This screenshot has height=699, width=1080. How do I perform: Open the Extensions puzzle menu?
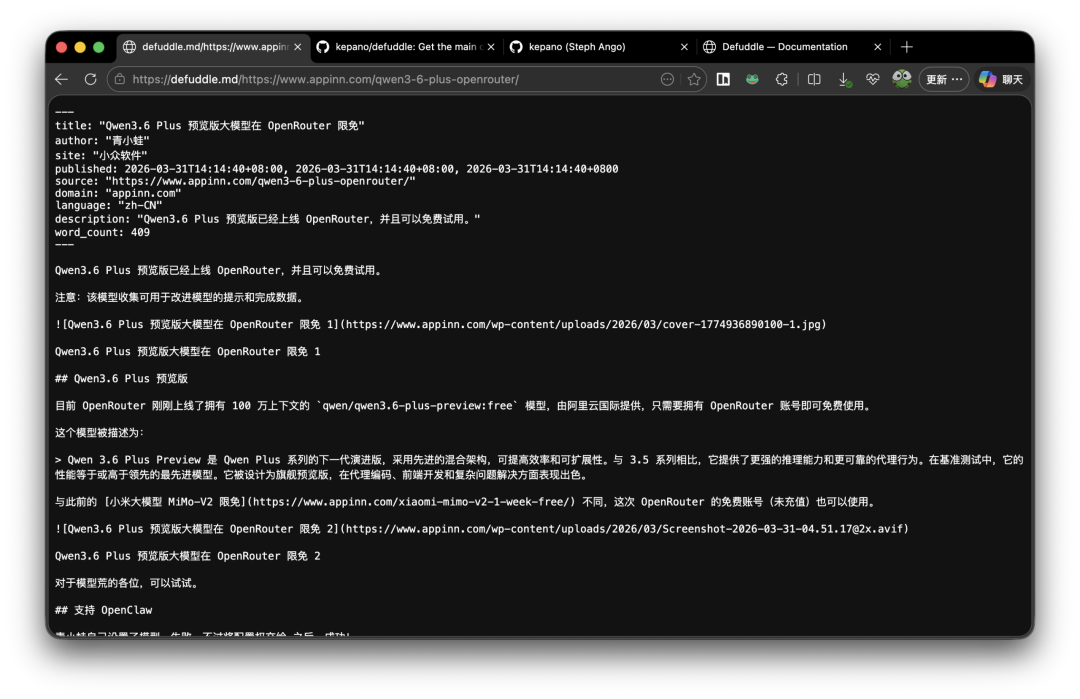pos(781,79)
